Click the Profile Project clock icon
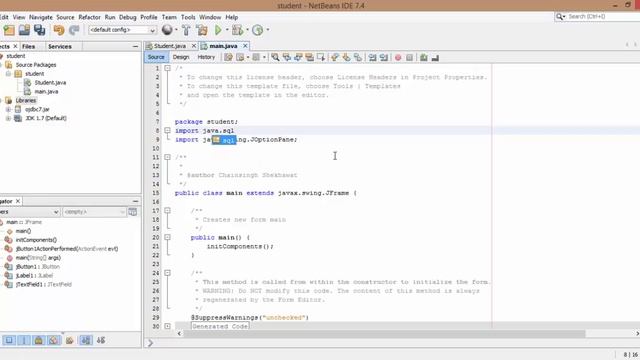Image resolution: width=640 pixels, height=360 pixels. 258,30
